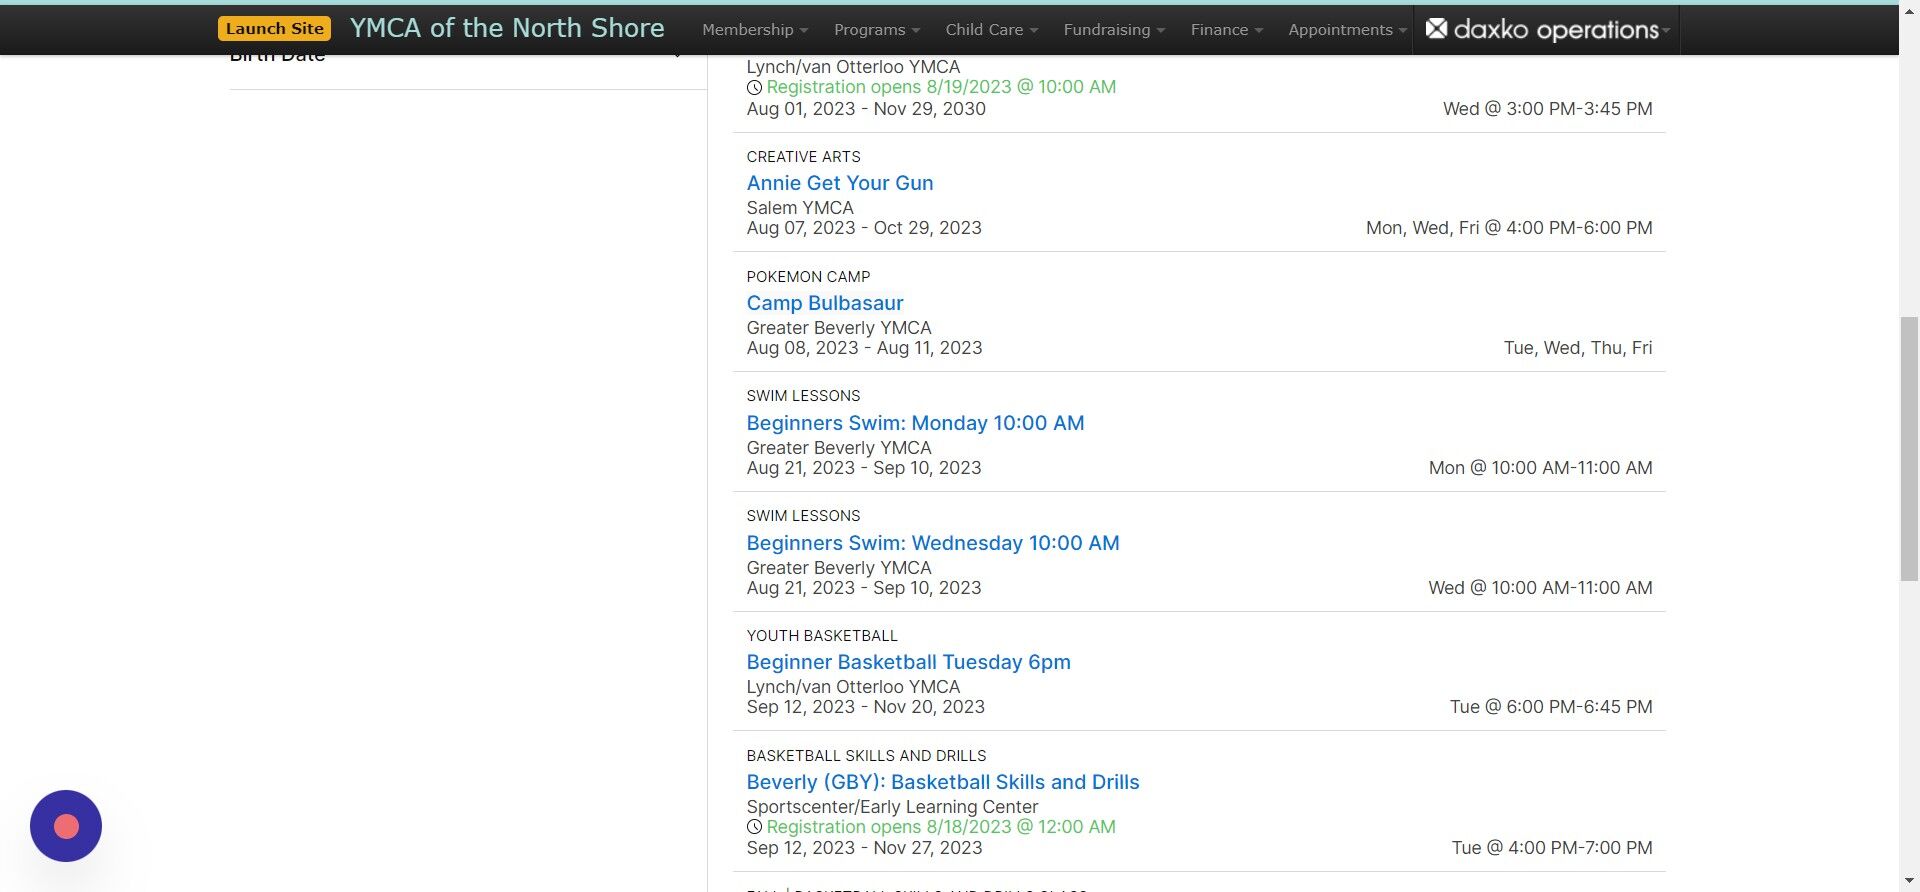Screen dimensions: 1920x892
Task: Click the daxko envelope logo icon
Action: click(x=1436, y=29)
